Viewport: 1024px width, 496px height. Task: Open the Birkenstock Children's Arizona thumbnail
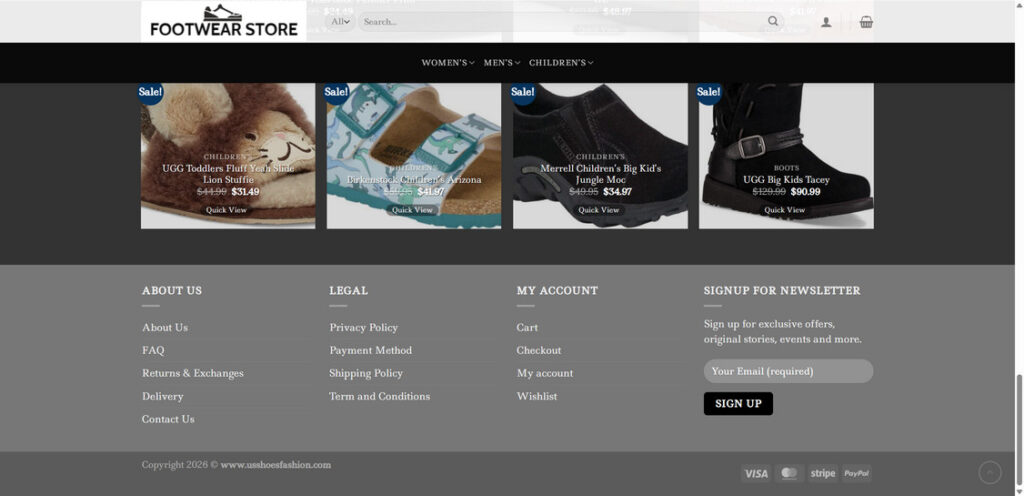click(414, 155)
